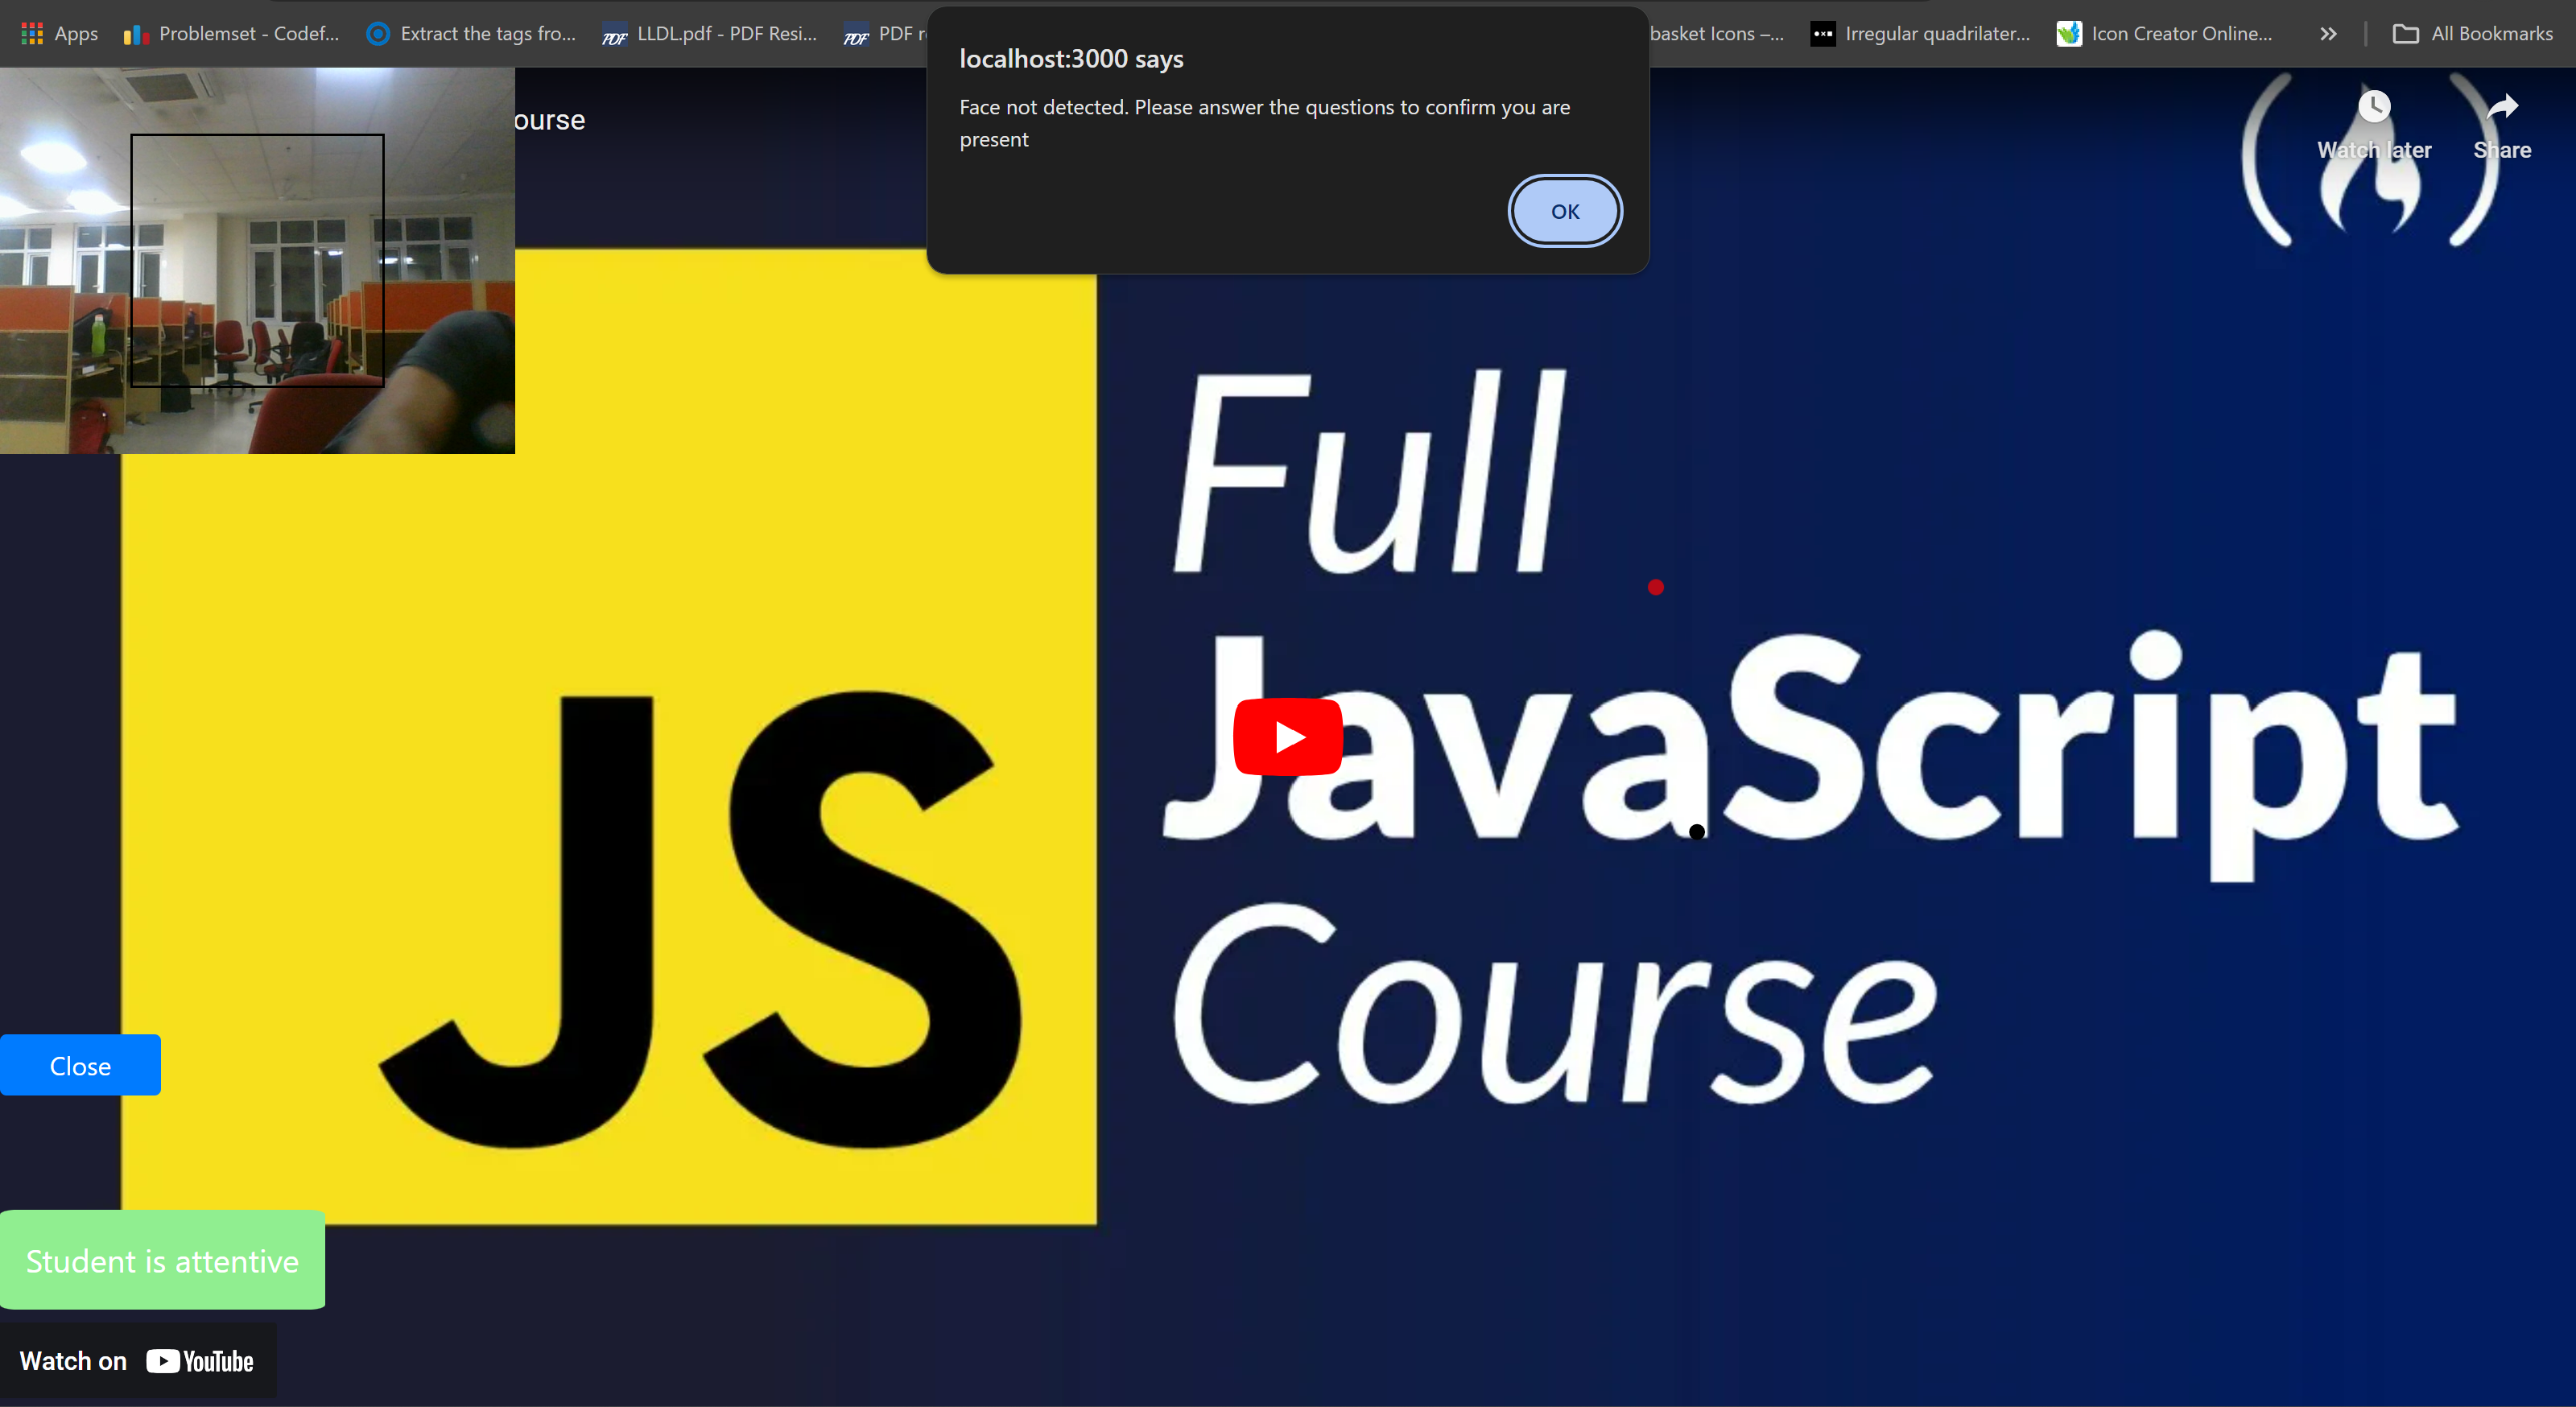The height and width of the screenshot is (1407, 2576).
Task: Click the webcam preview thumbnail
Action: (257, 260)
